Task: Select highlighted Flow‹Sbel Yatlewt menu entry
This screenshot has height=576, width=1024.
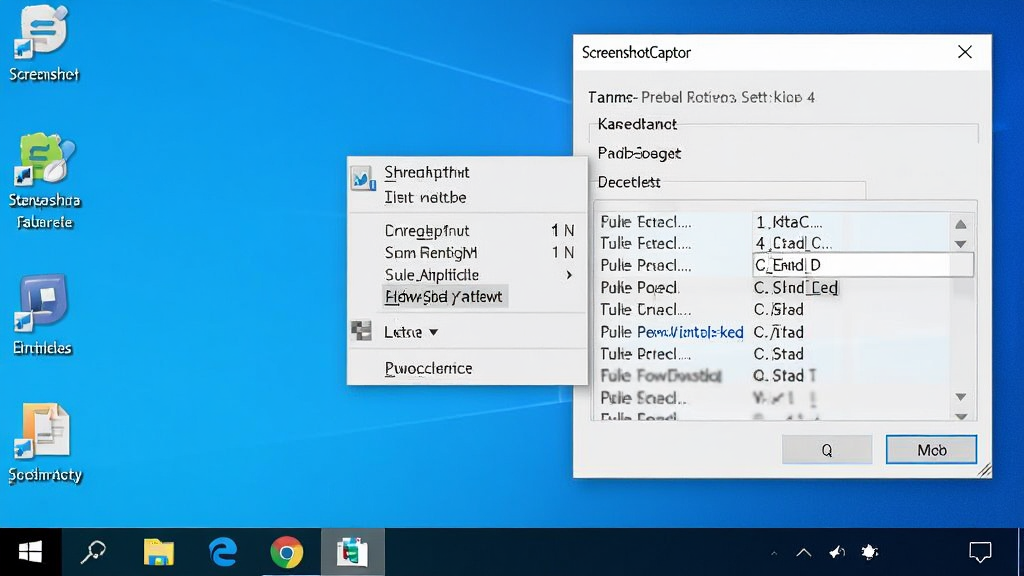Action: tap(444, 297)
